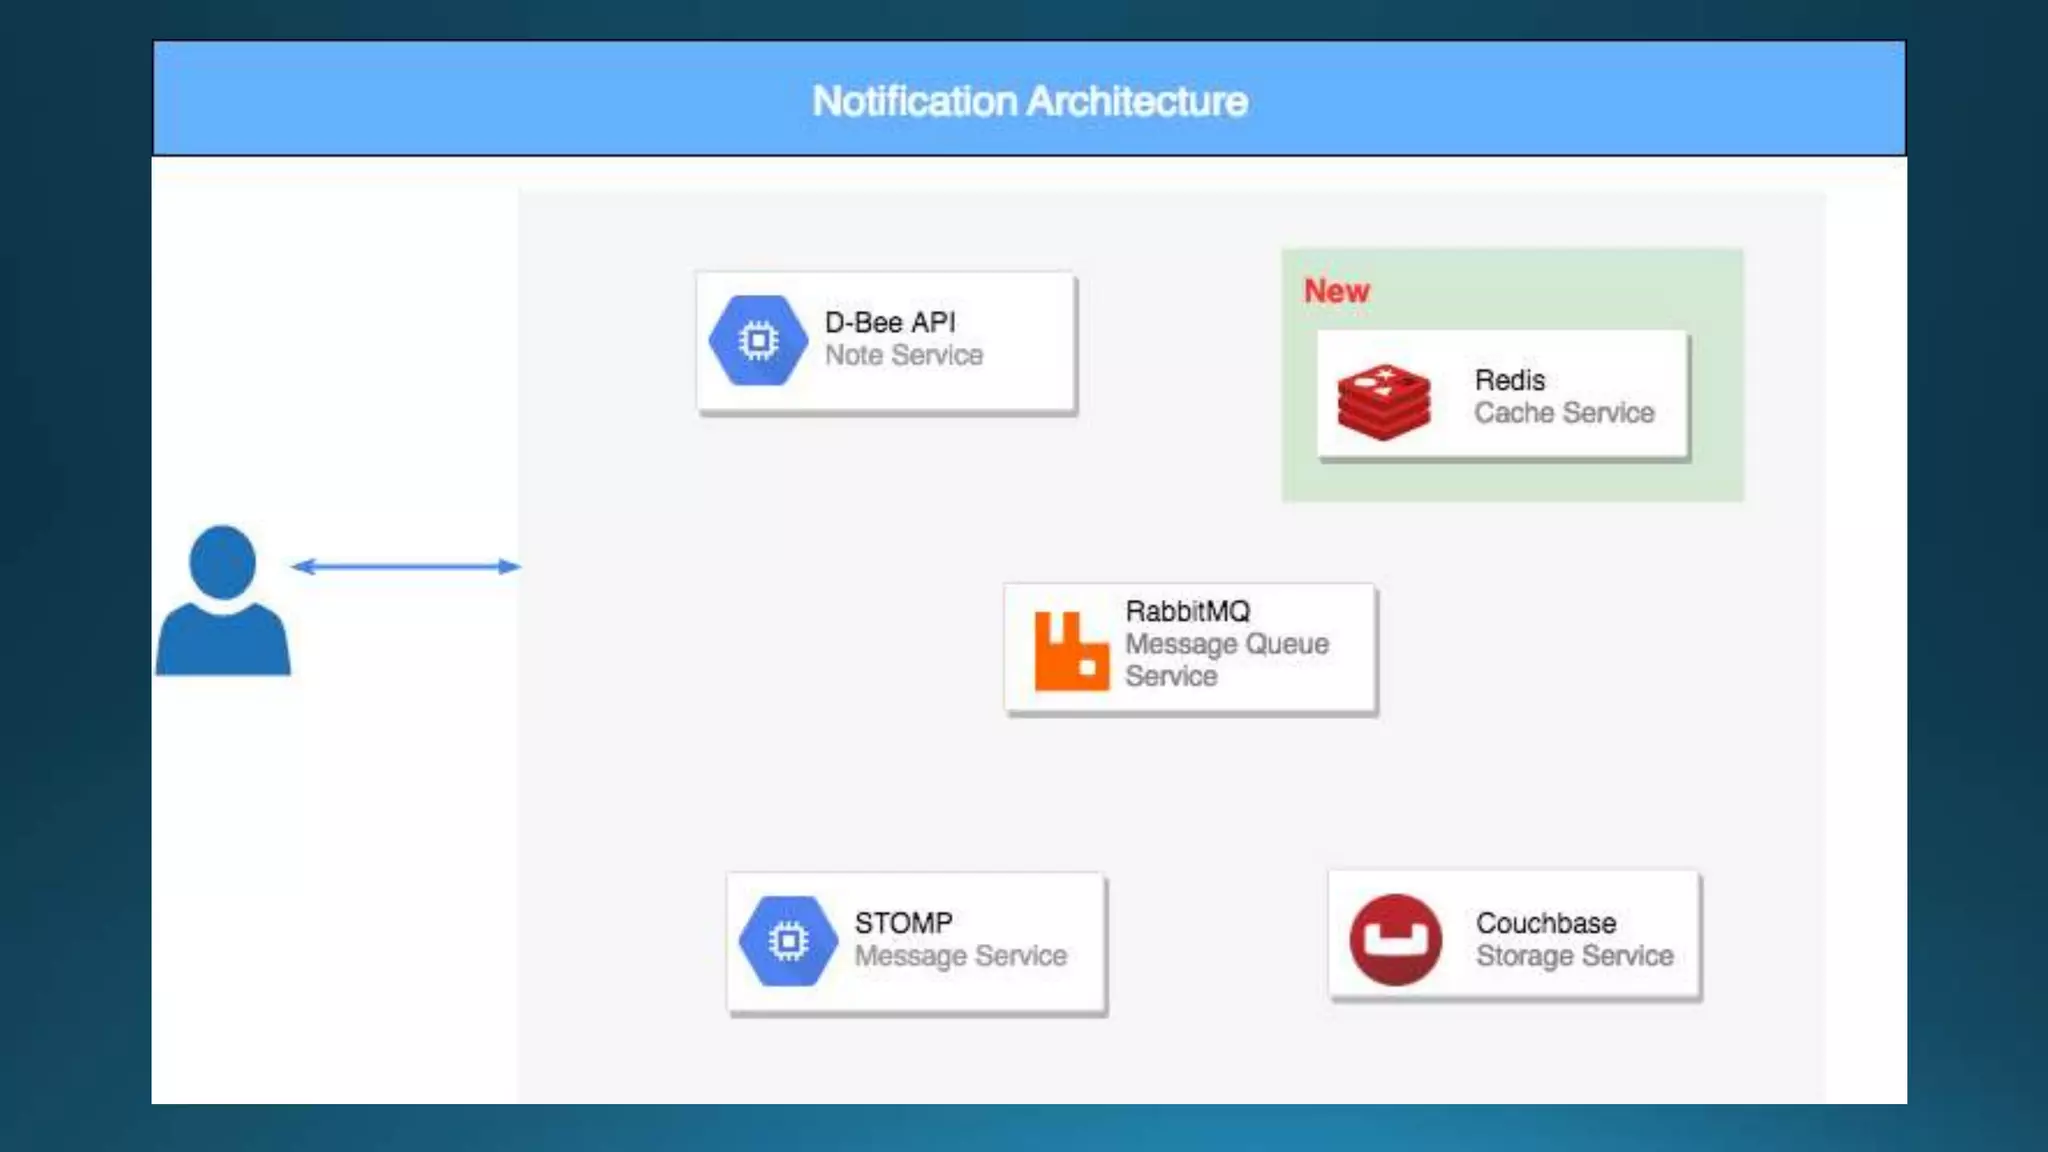The width and height of the screenshot is (2048, 1152).
Task: Click the Notification Architecture header title
Action: pyautogui.click(x=1029, y=101)
